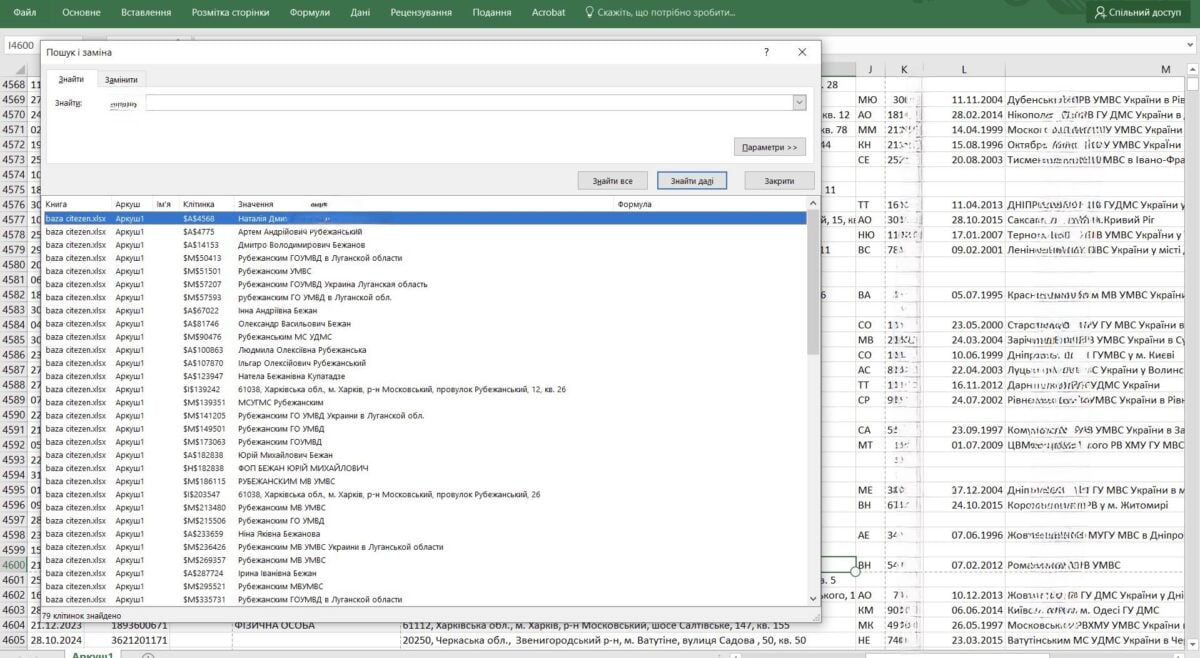Select result 'Рубежанским МБУМВС'
1200x658 pixels.
[425, 586]
